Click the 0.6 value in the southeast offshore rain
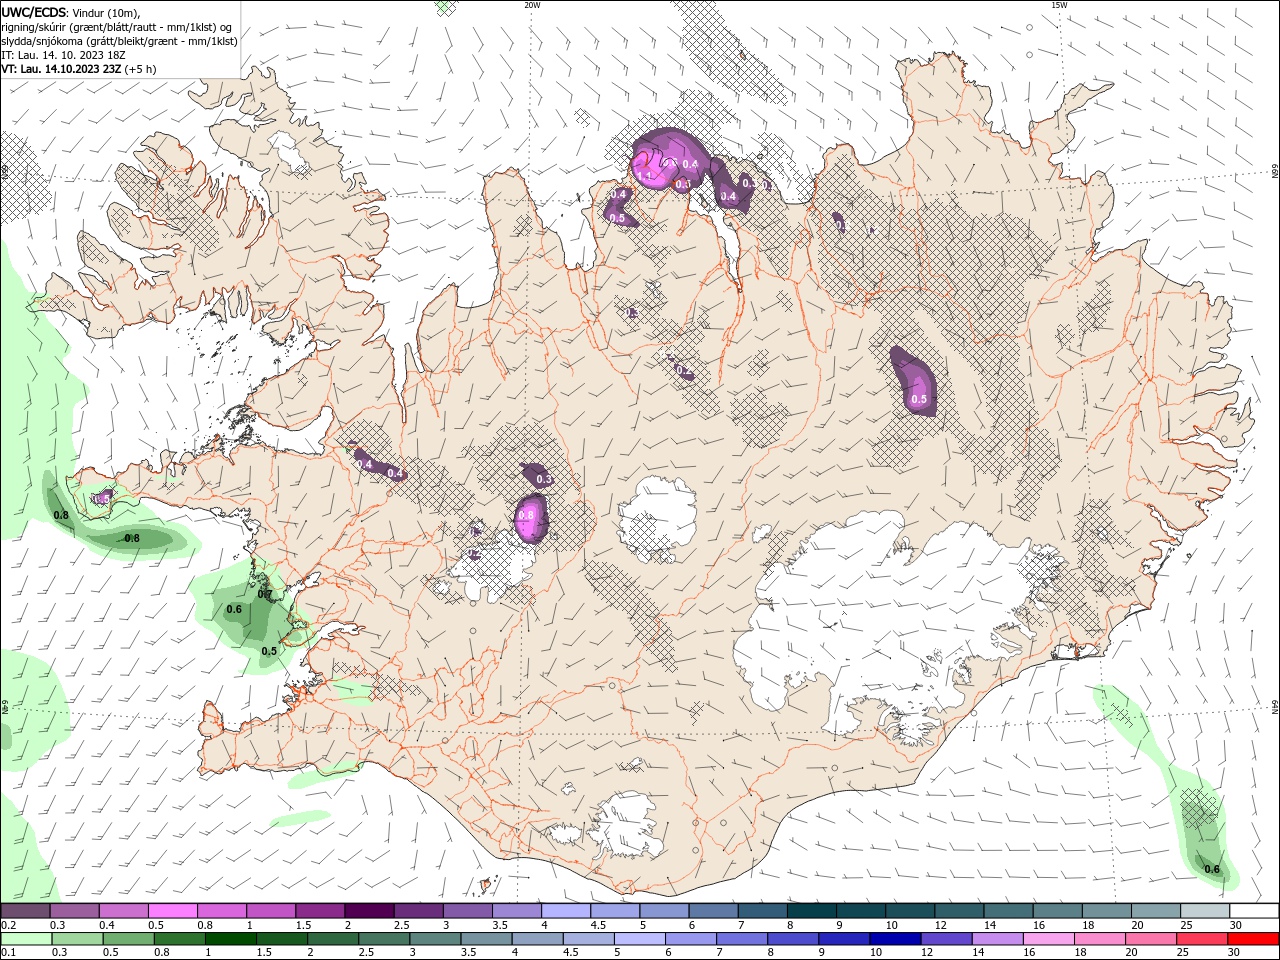The width and height of the screenshot is (1280, 960). (1212, 869)
